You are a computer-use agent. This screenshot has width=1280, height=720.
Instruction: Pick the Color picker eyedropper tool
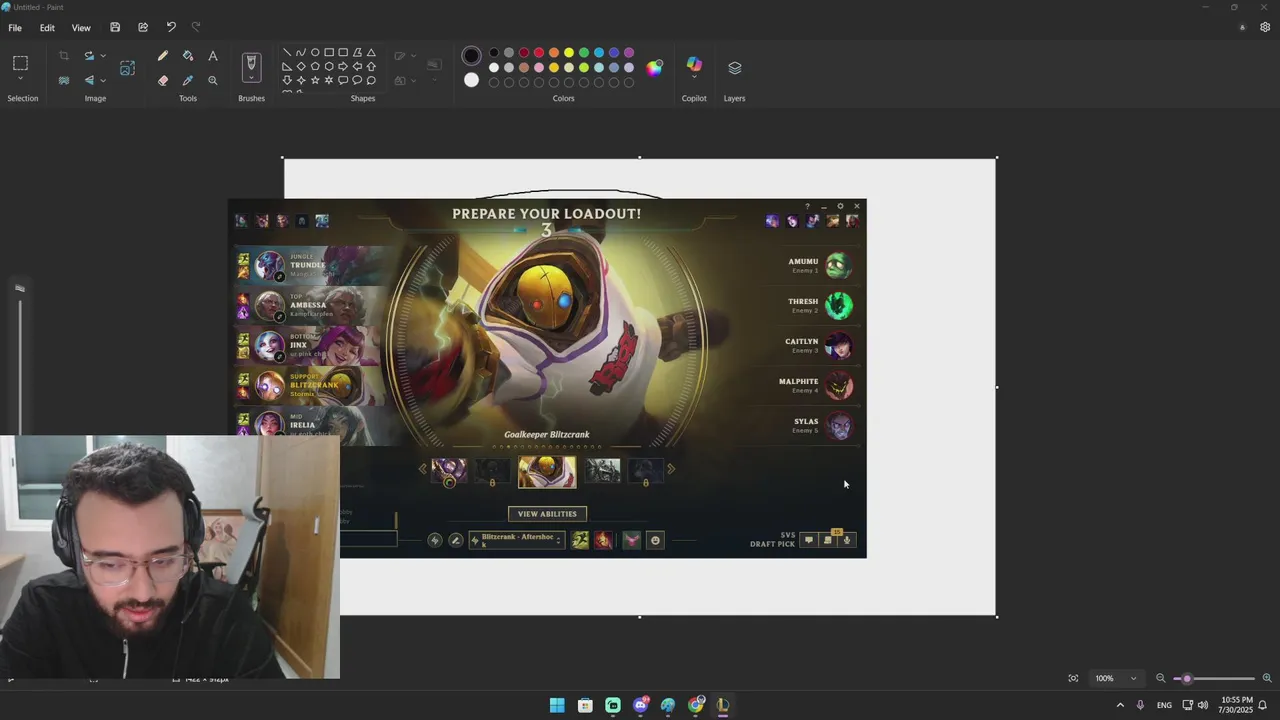(x=188, y=80)
